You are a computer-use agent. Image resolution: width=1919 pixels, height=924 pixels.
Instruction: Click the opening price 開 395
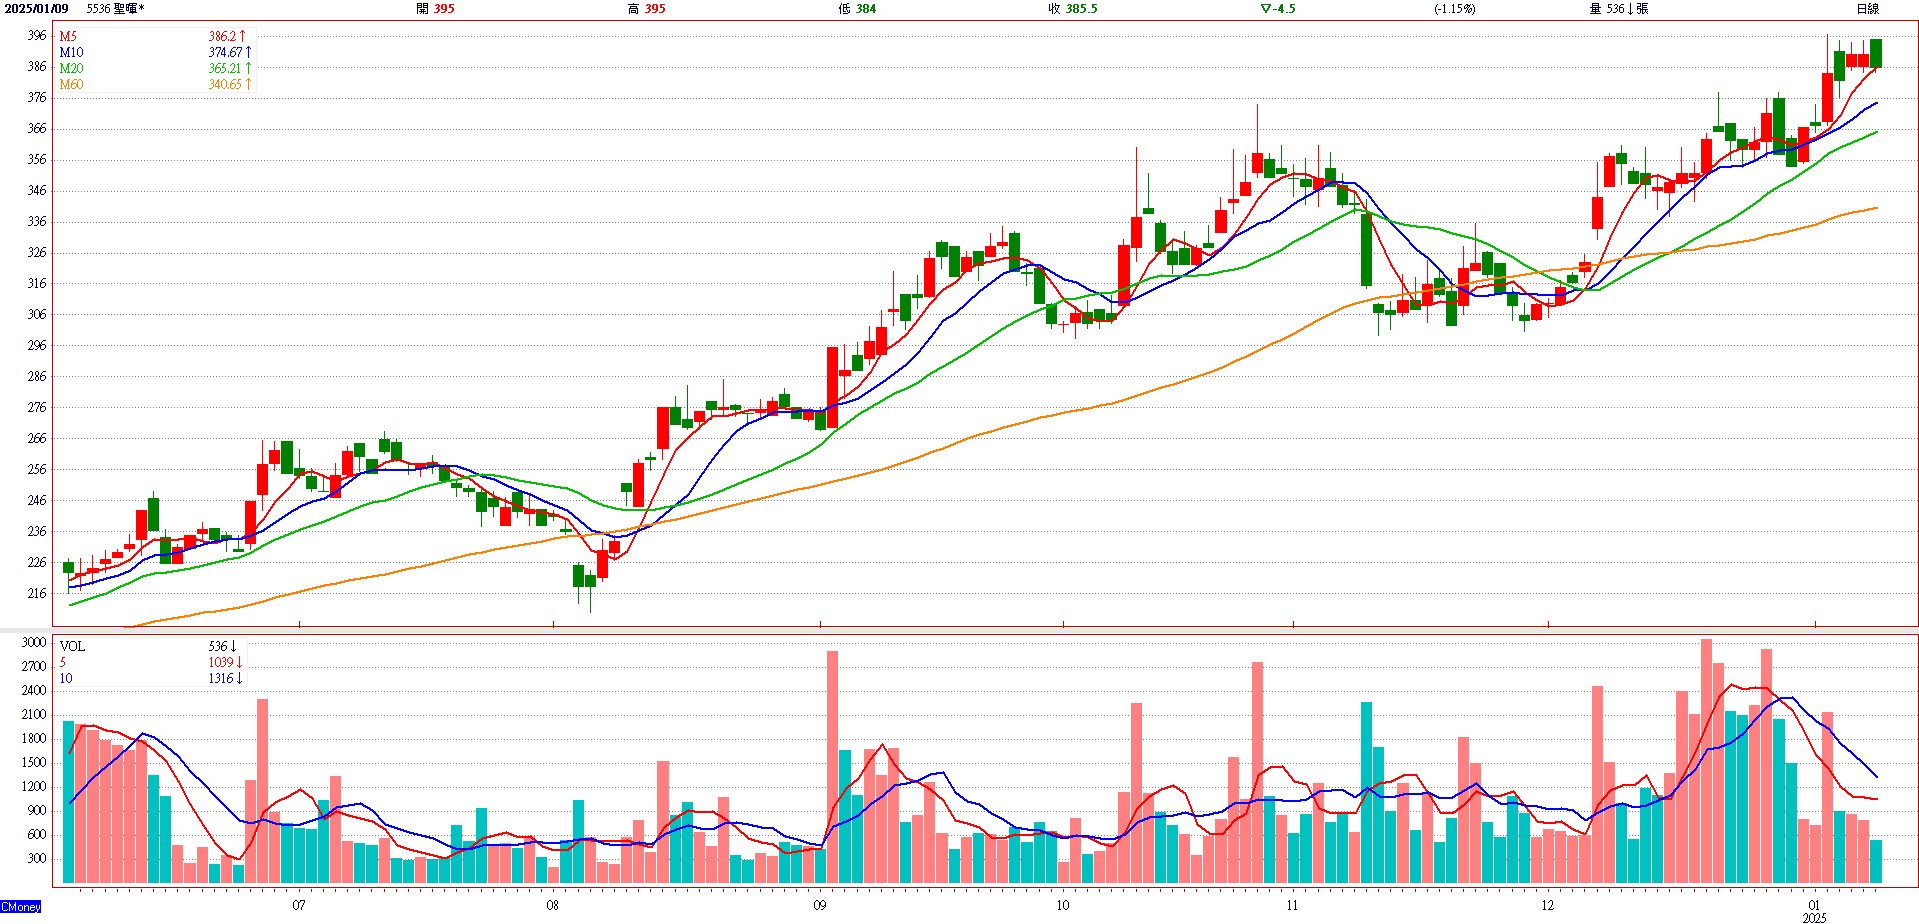(x=435, y=9)
